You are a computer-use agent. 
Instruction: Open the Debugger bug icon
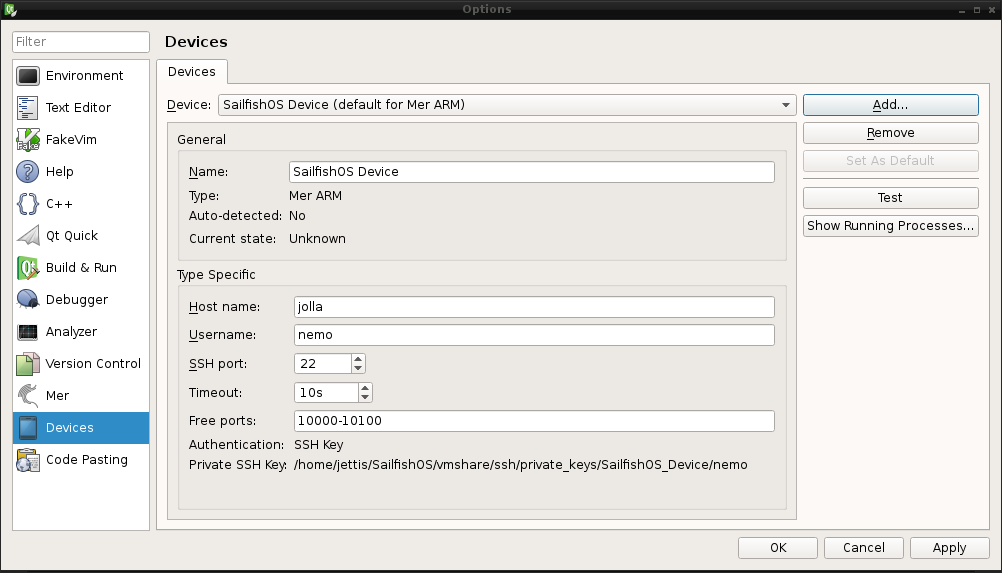[28, 300]
